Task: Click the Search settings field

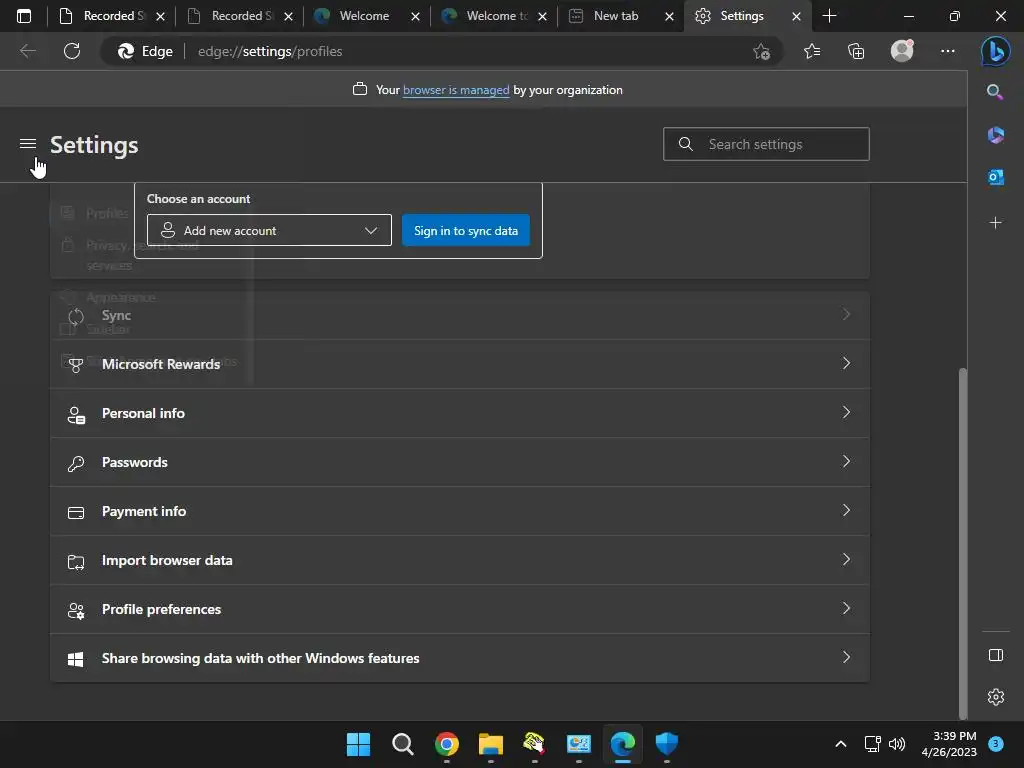Action: [766, 144]
